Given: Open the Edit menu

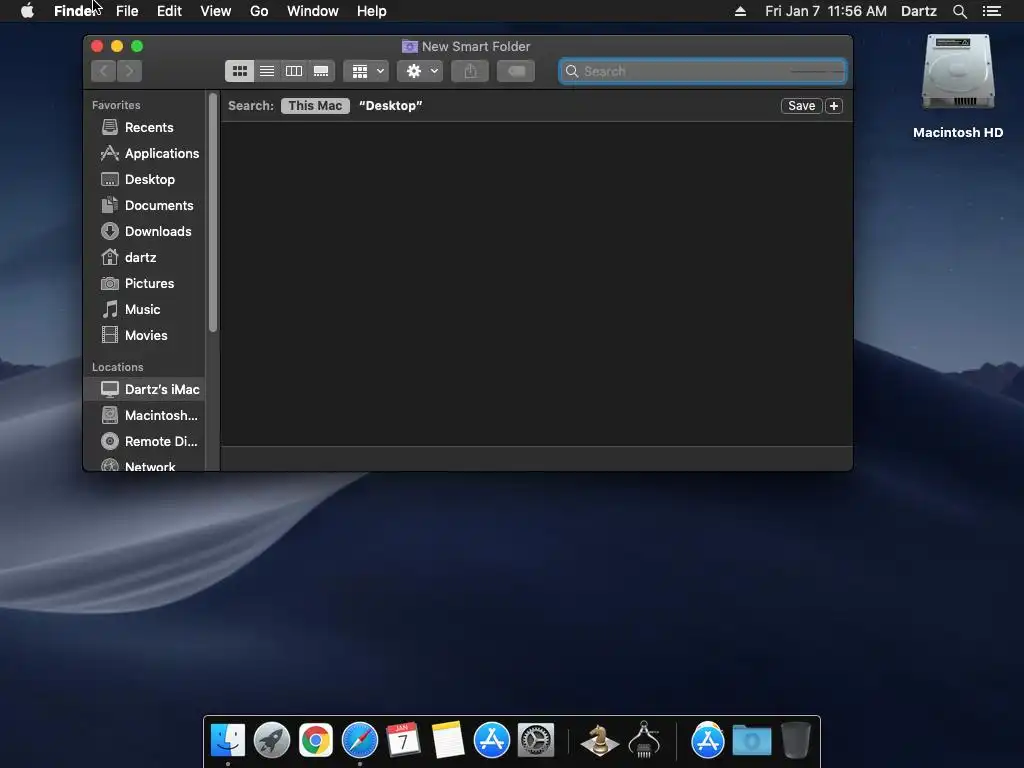Looking at the screenshot, I should pos(169,11).
